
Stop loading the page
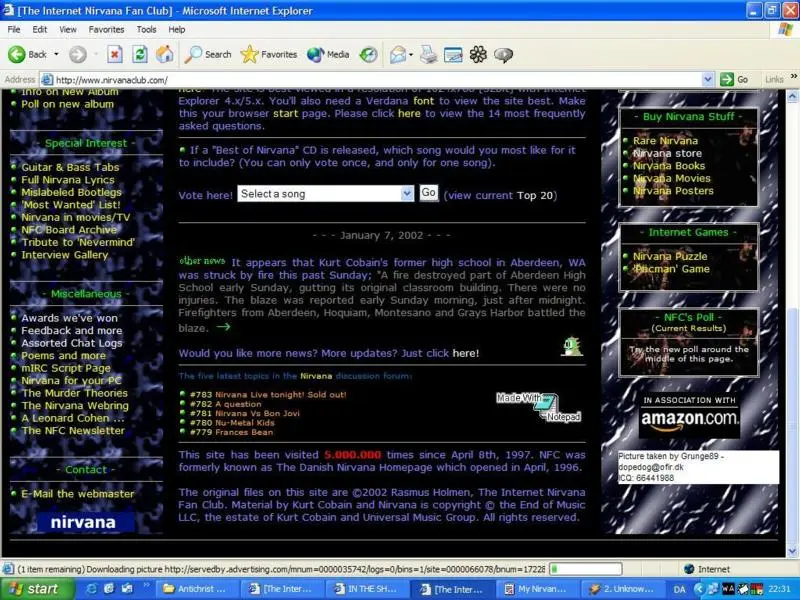coord(115,54)
